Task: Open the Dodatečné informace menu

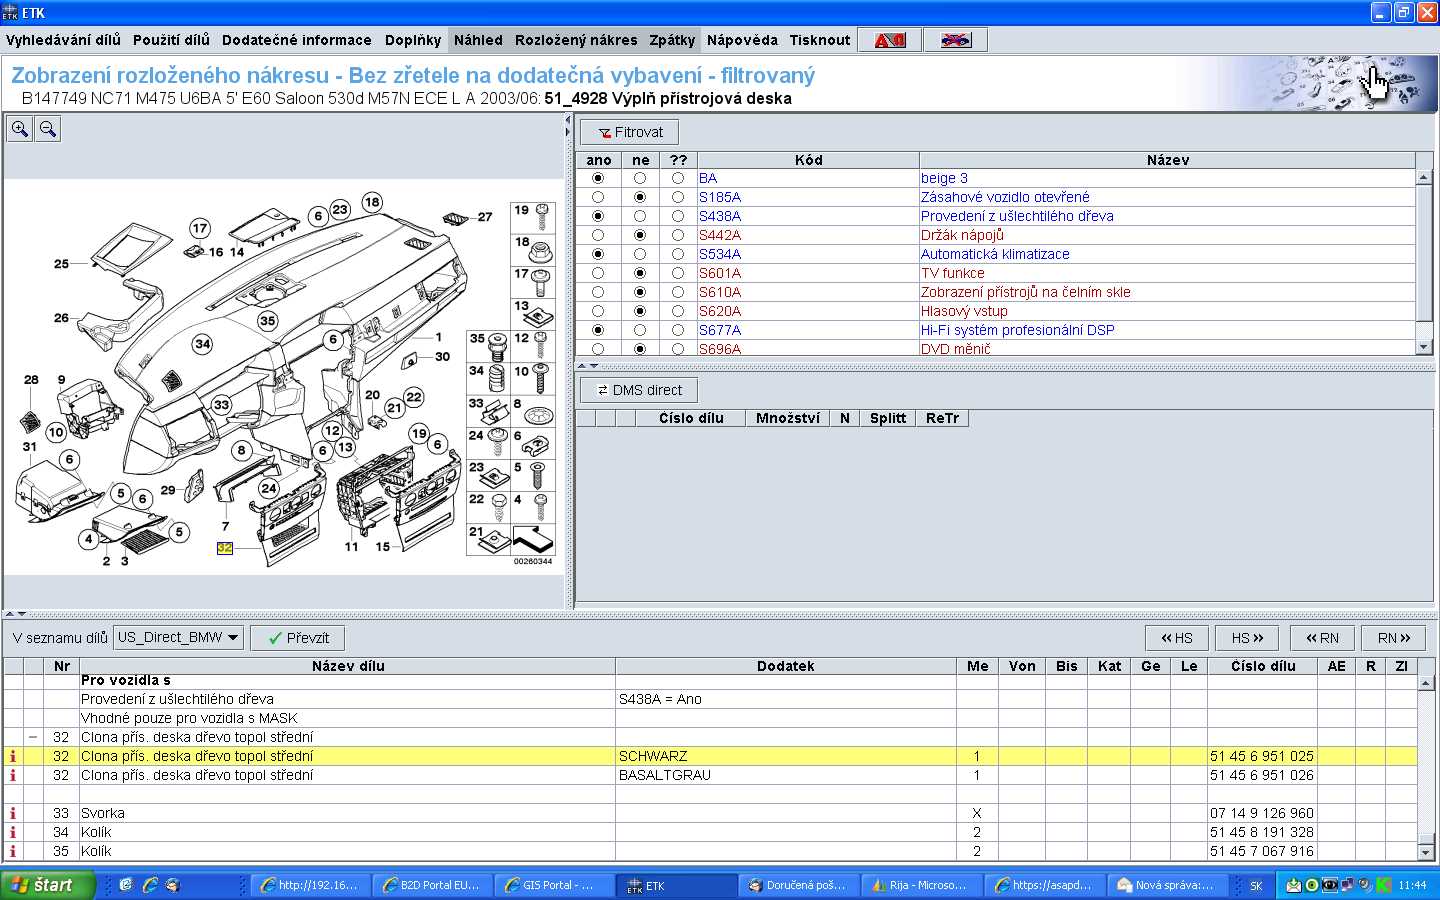Action: (x=296, y=40)
